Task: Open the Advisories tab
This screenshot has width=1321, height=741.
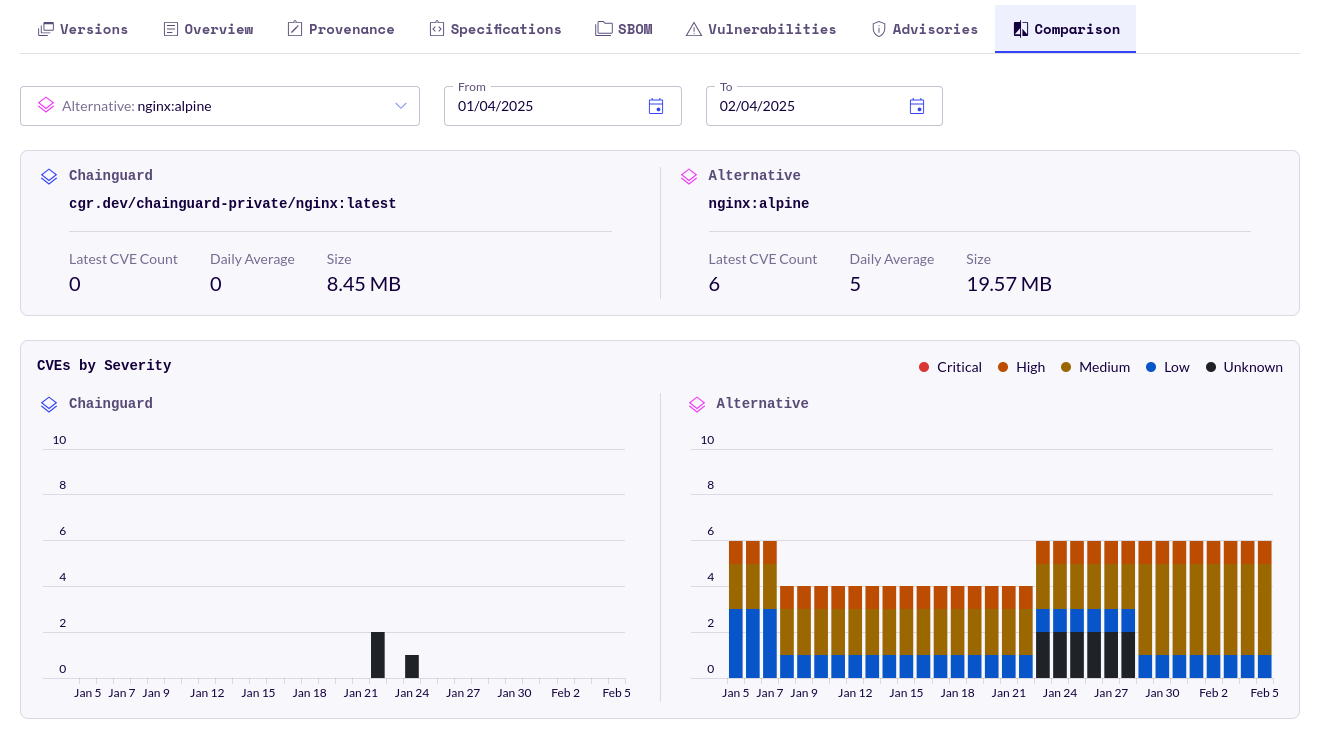Action: tap(925, 28)
